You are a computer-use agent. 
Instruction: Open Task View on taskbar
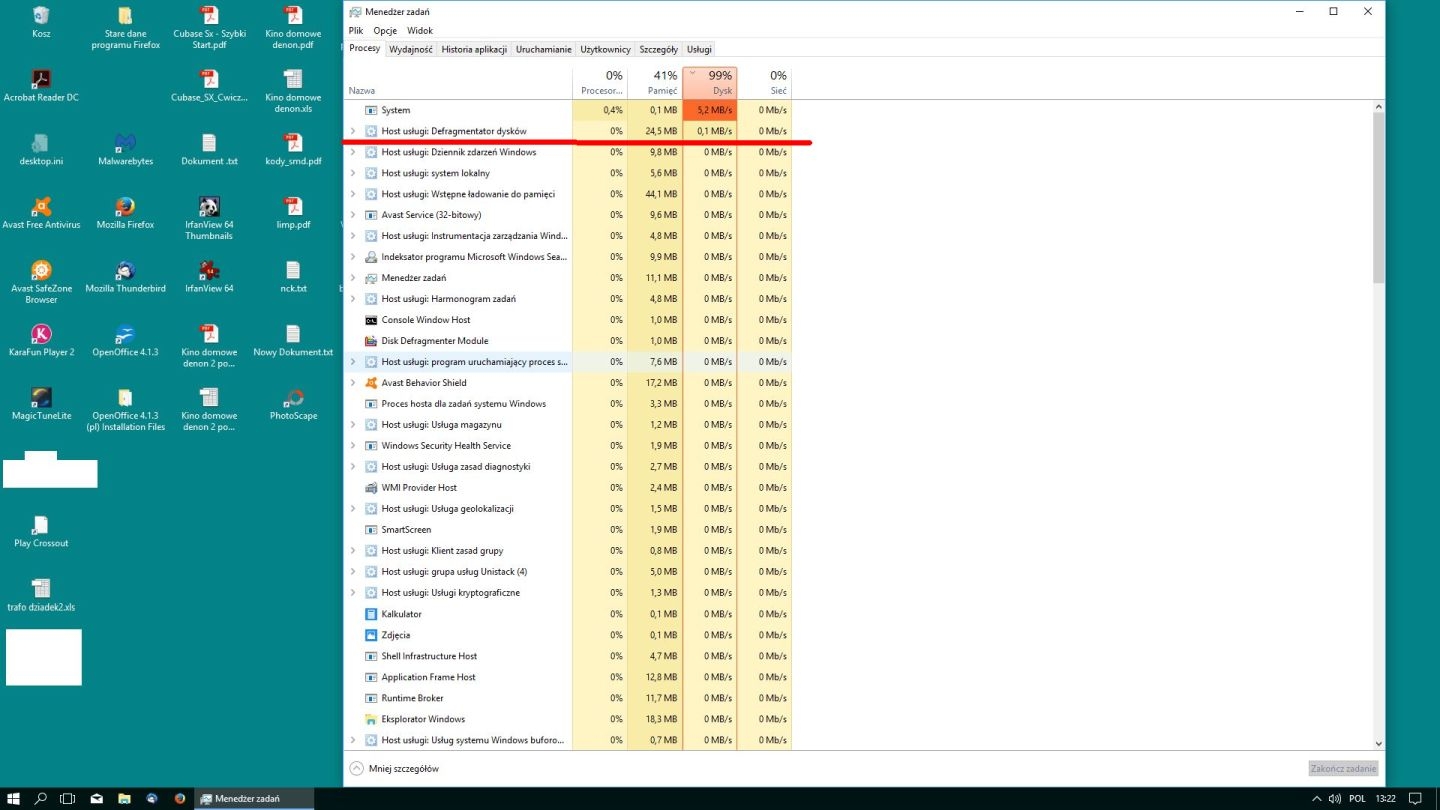coord(68,798)
